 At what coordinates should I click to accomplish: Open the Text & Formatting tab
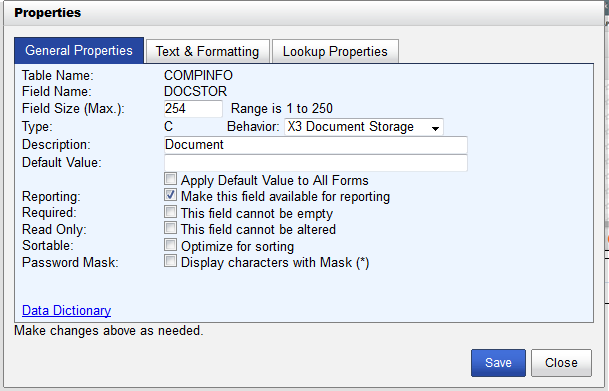click(207, 51)
